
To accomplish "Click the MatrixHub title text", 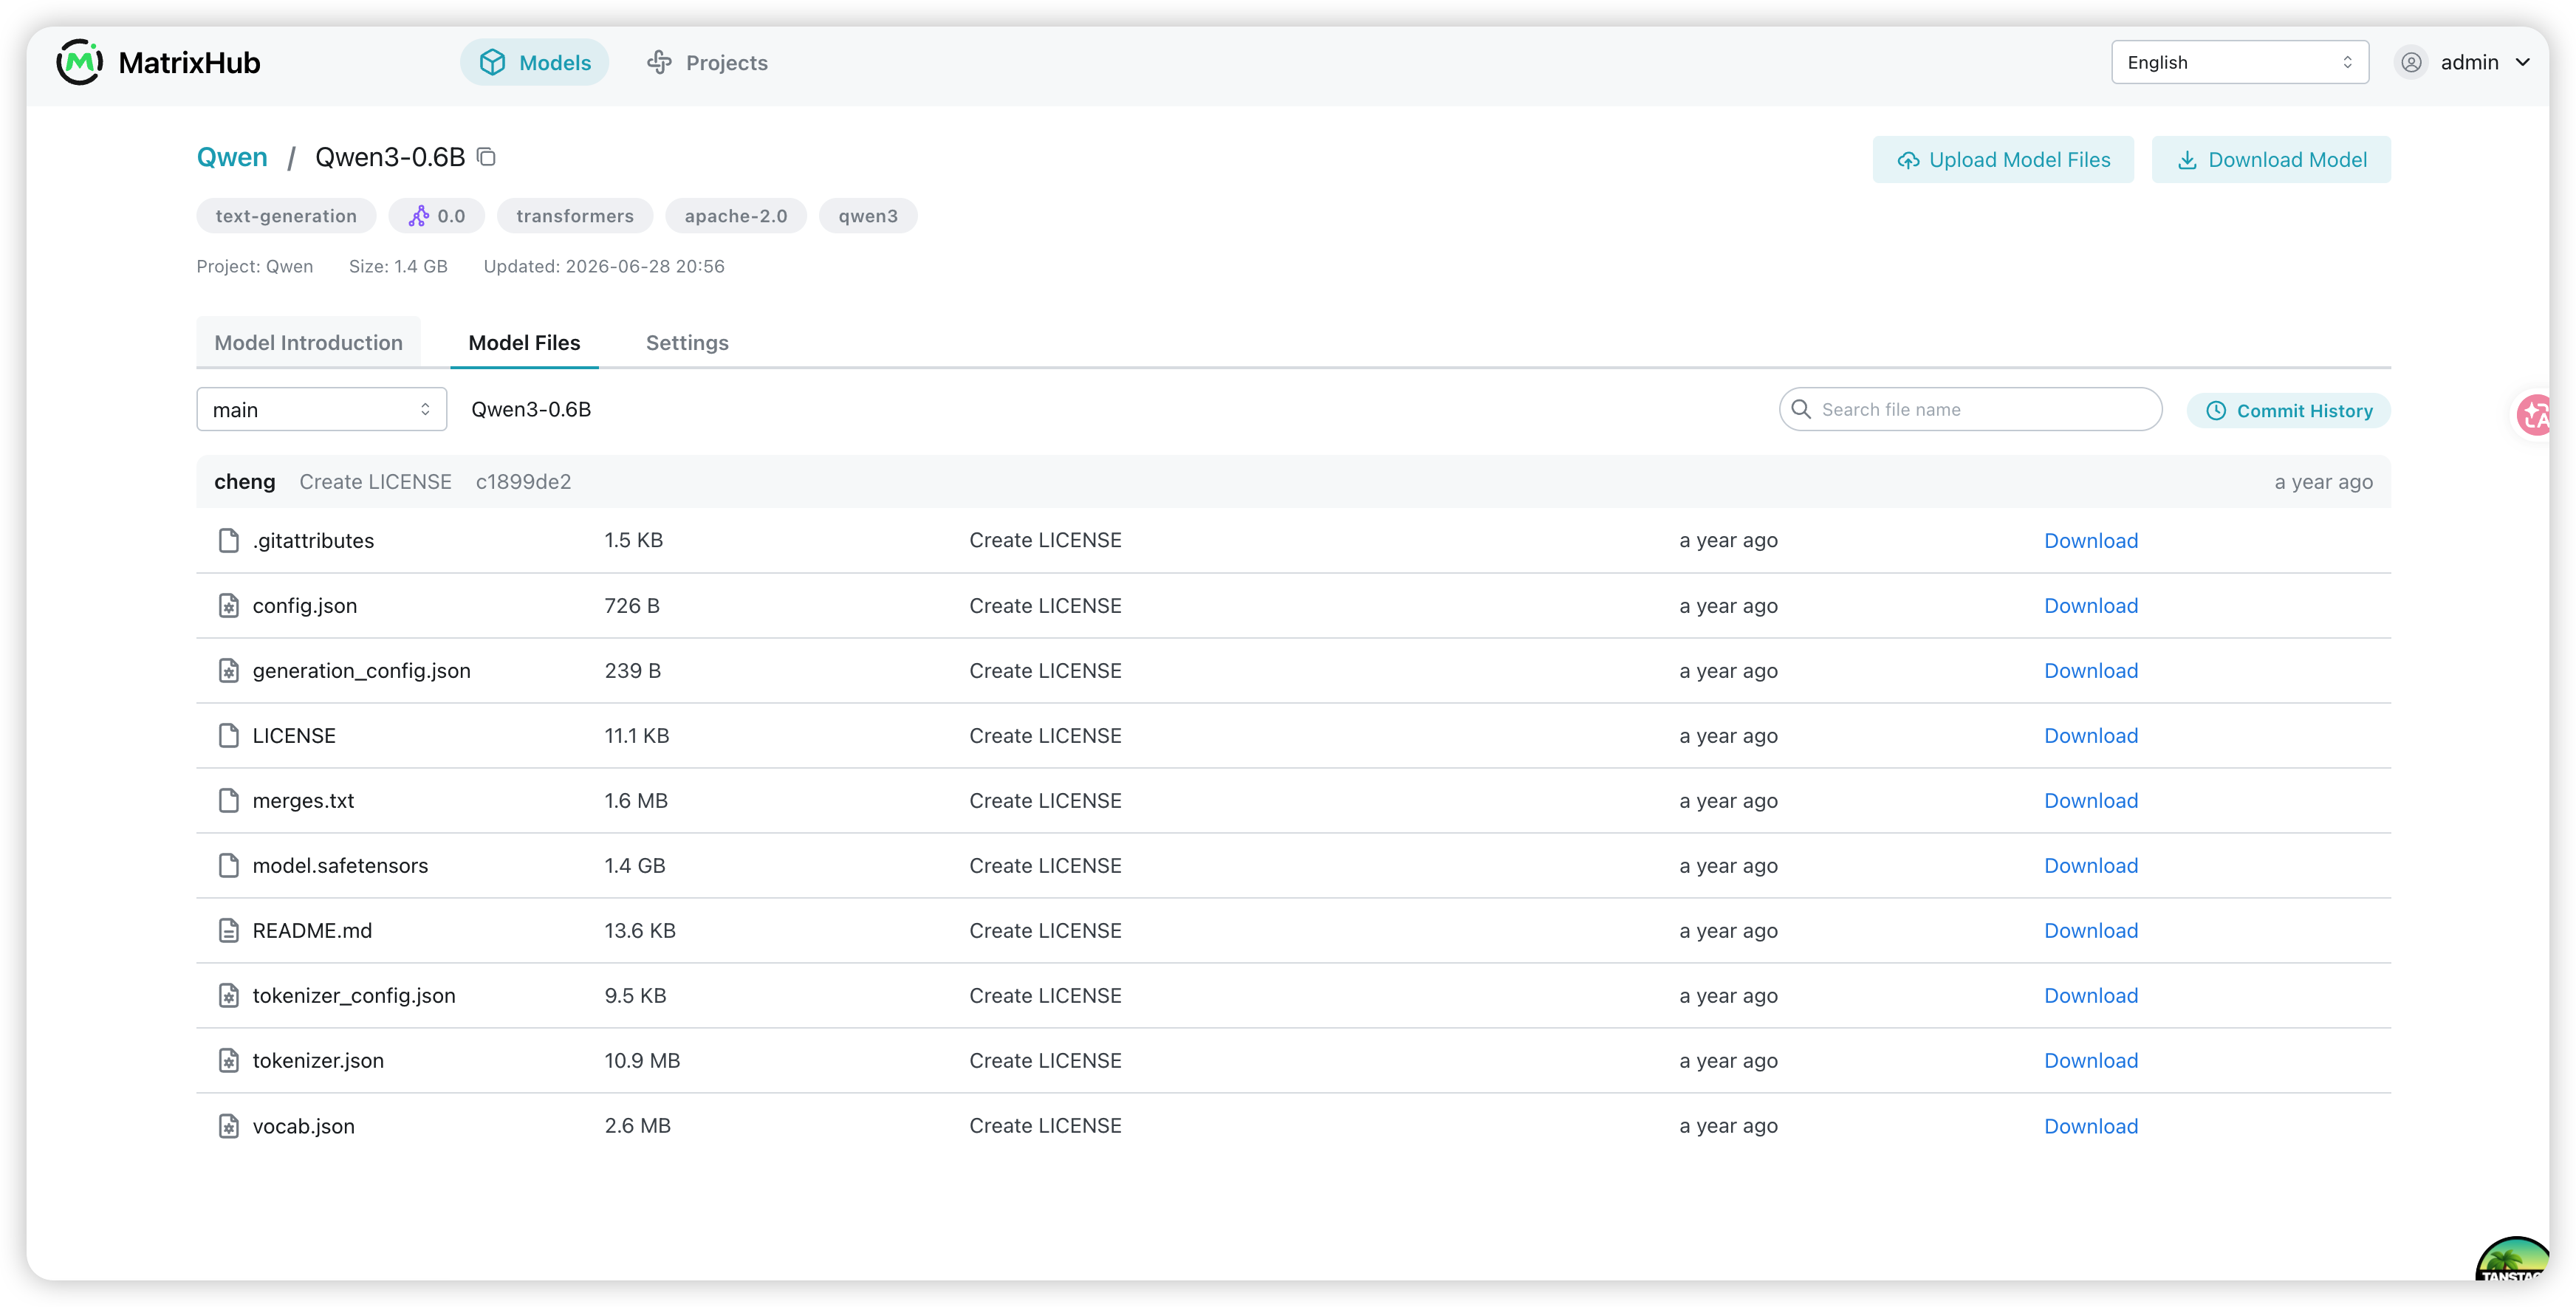I will 189,62.
